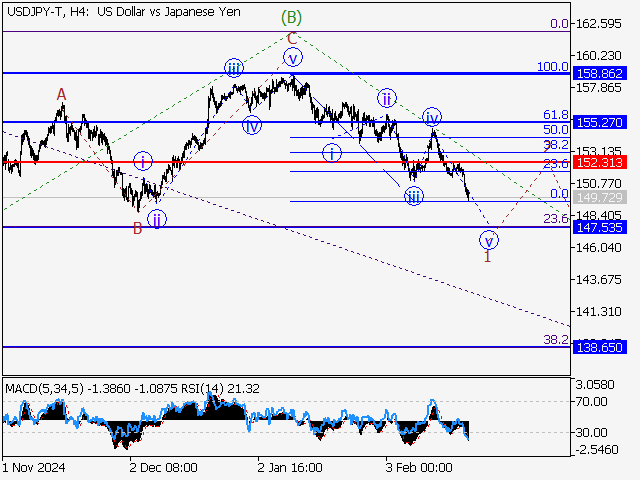Click the red A wave label
This screenshot has height=480, width=640.
[61, 94]
